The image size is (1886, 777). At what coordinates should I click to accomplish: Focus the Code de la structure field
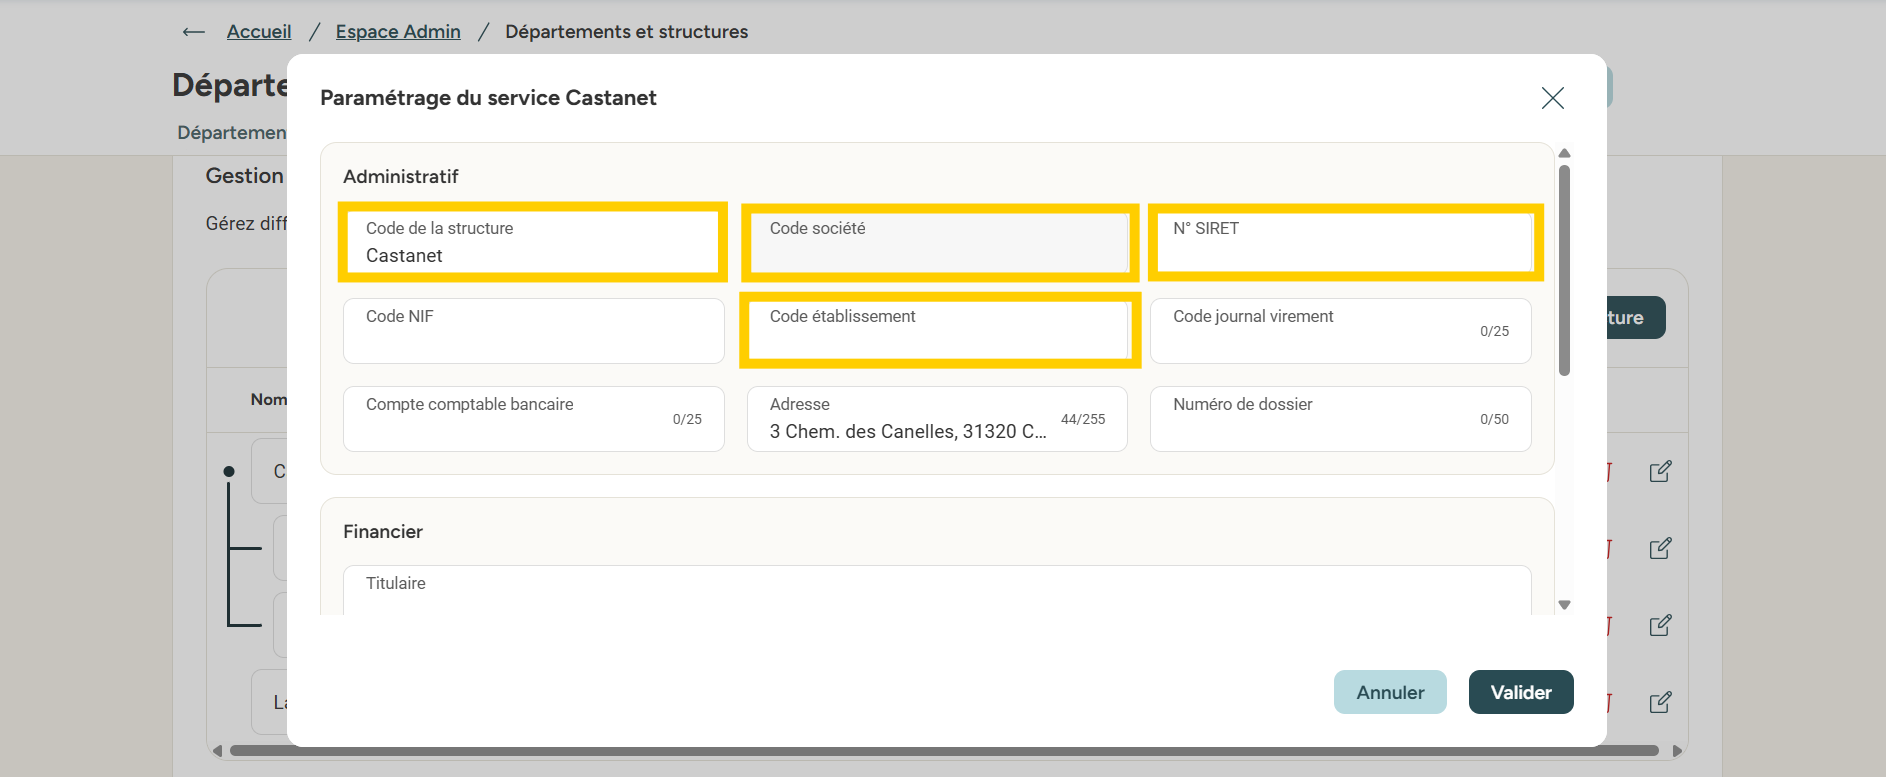[533, 242]
